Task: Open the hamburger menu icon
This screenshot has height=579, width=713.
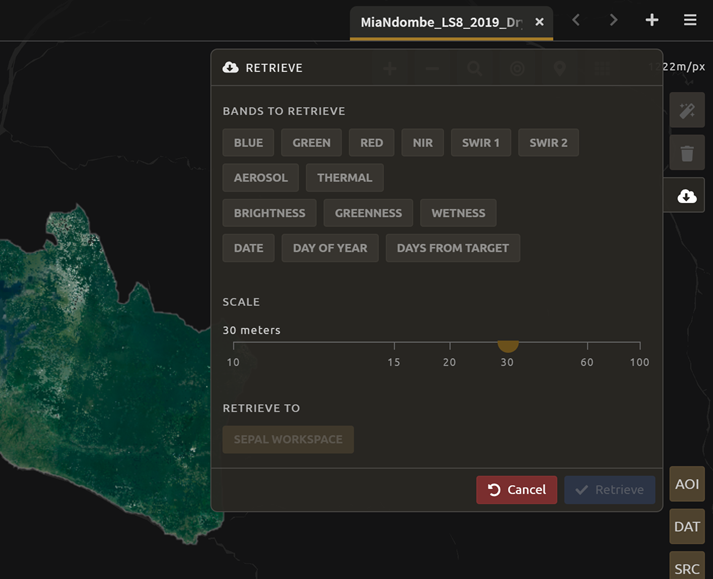Action: tap(690, 20)
